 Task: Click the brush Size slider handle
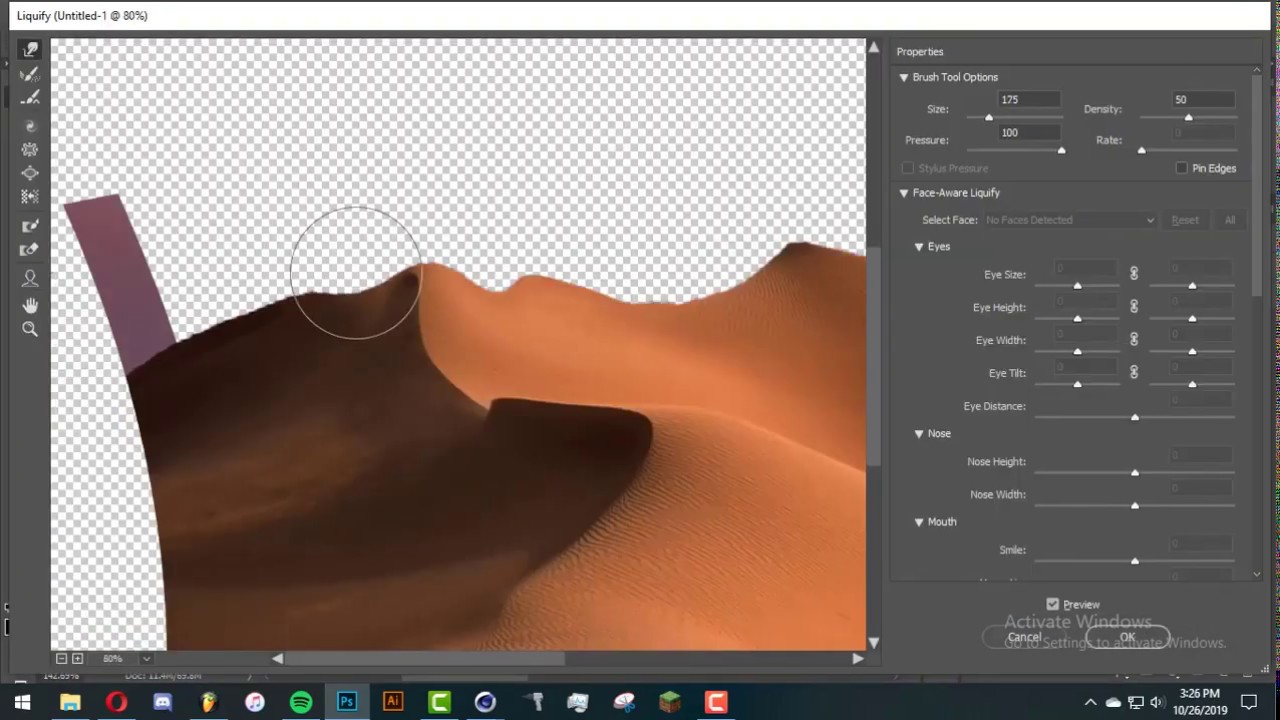pyautogui.click(x=989, y=118)
